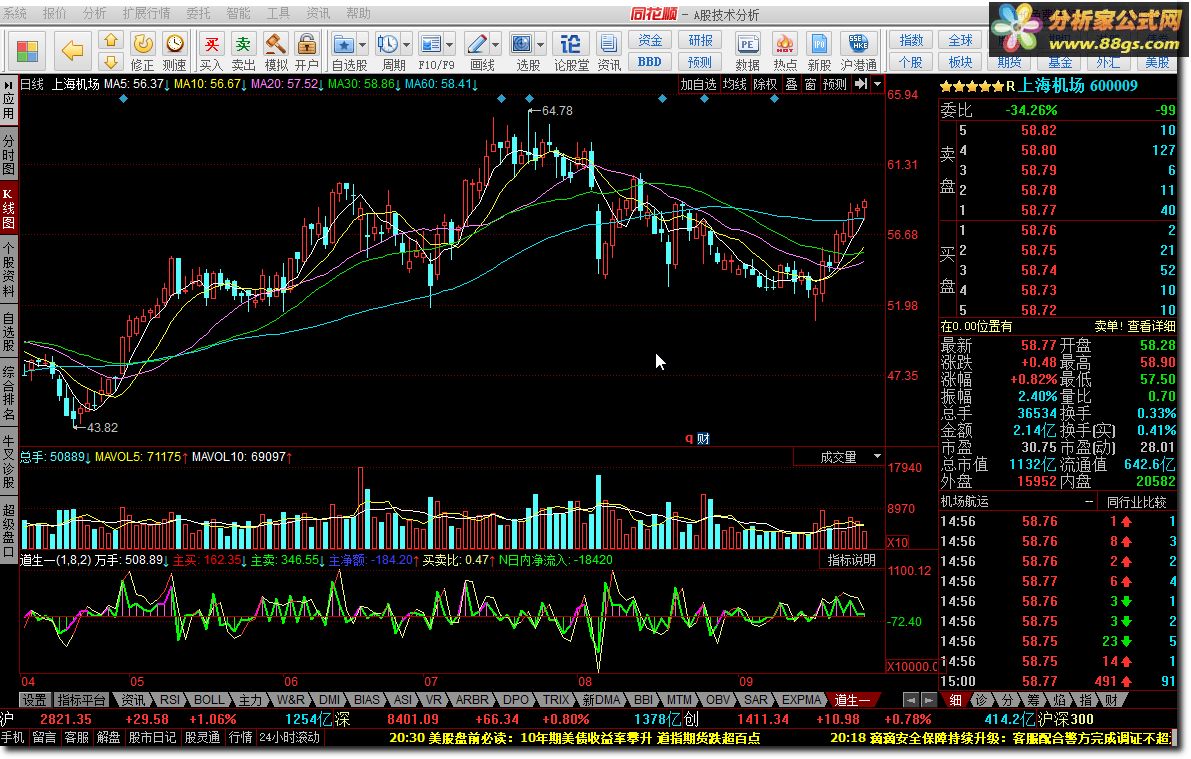
Task: Click the arrow-to-bar icon beside 预测
Action: (x=861, y=84)
